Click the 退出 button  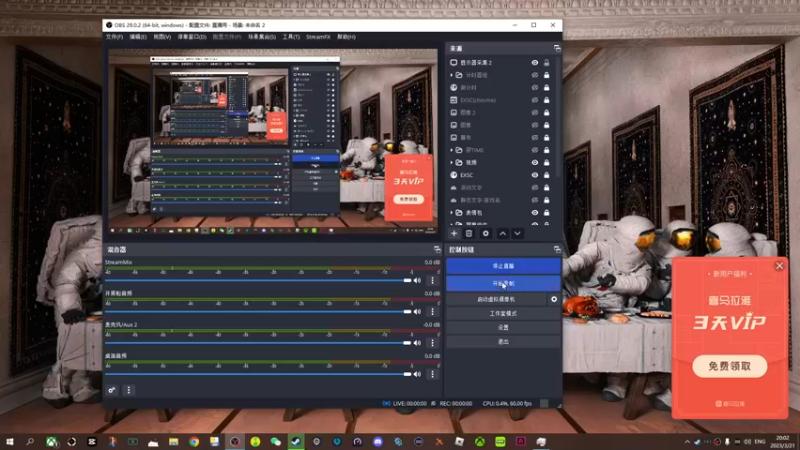click(x=503, y=341)
